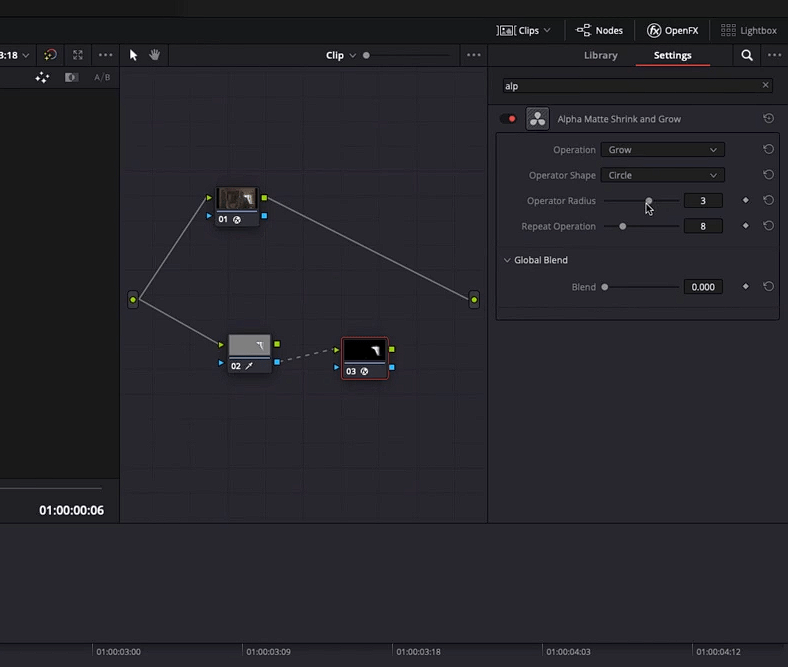Click the Alpha Matte plugin icon
The image size is (788, 667).
(538, 119)
